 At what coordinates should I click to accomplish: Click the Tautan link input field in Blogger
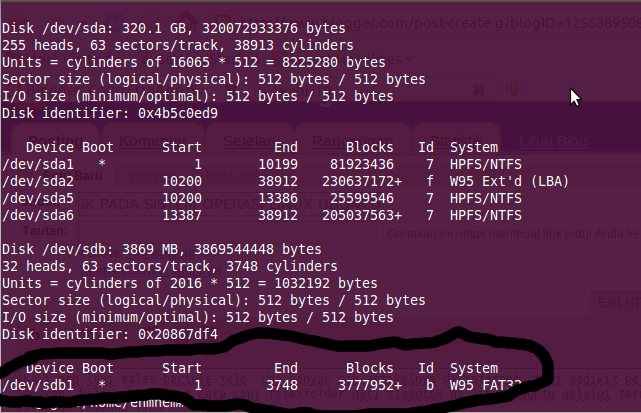point(231,233)
